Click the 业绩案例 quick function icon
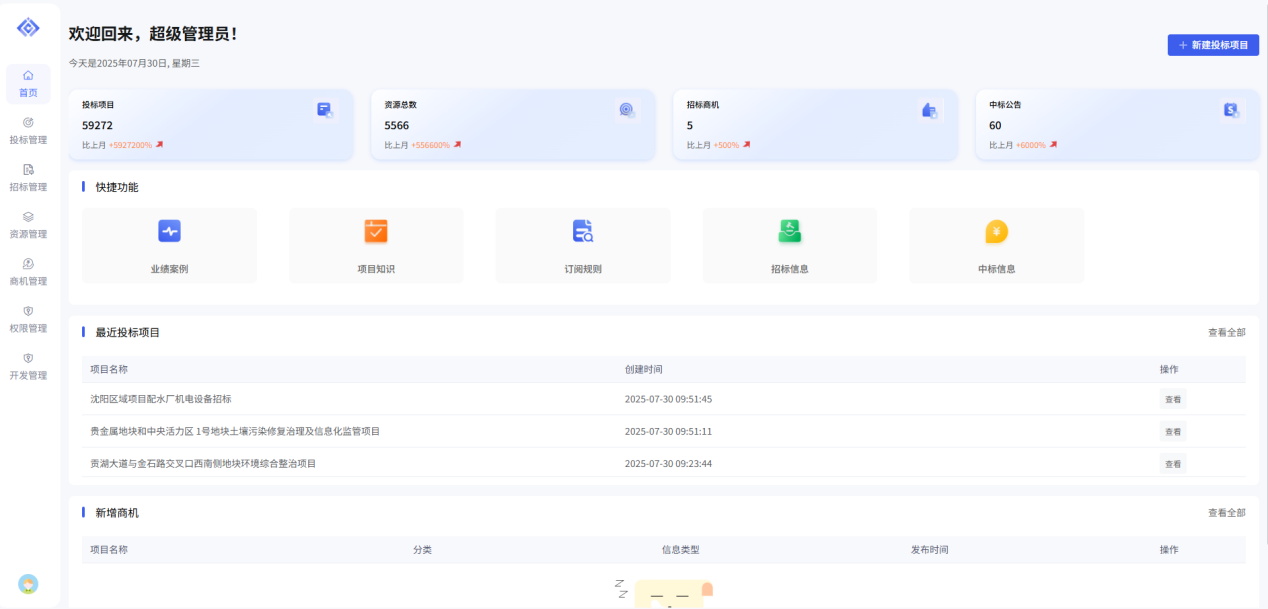 (x=169, y=231)
